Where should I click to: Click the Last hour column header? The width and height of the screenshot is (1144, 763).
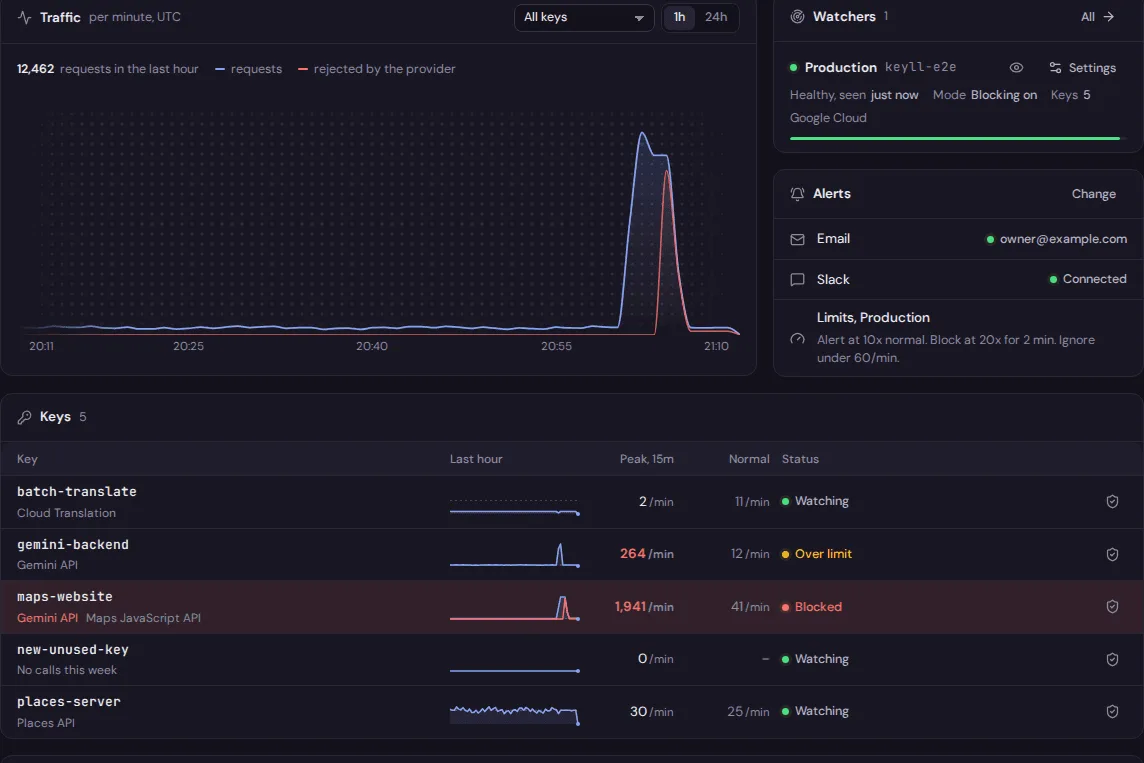(476, 460)
